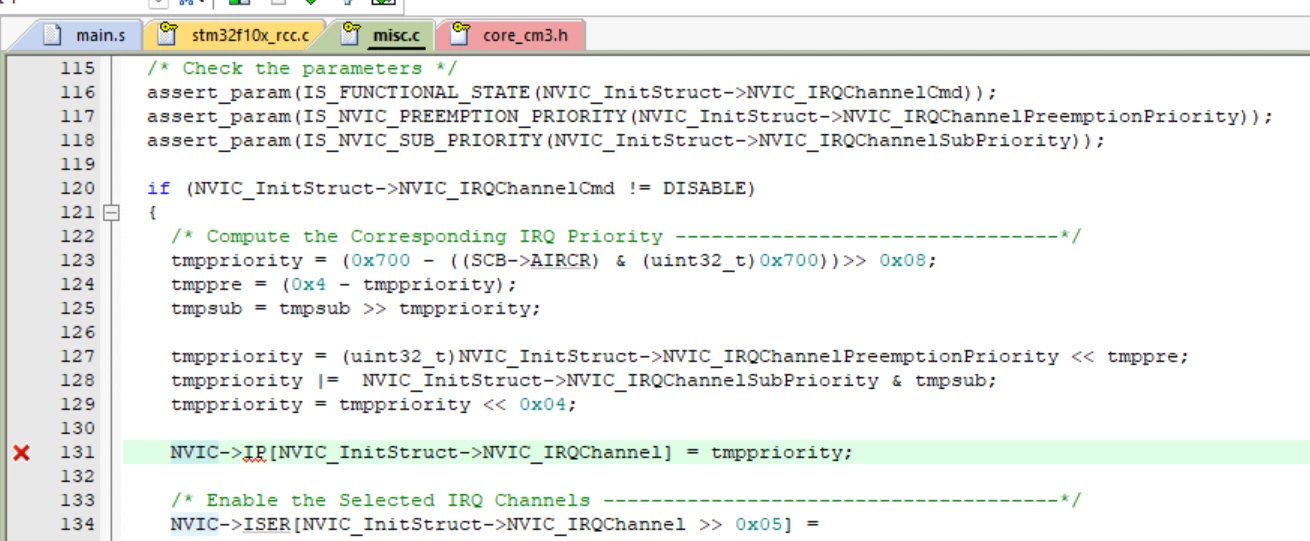This screenshot has height=541, width=1310.
Task: Click the "Compute the Corresponding IRQ Priority" comment
Action: coord(626,236)
